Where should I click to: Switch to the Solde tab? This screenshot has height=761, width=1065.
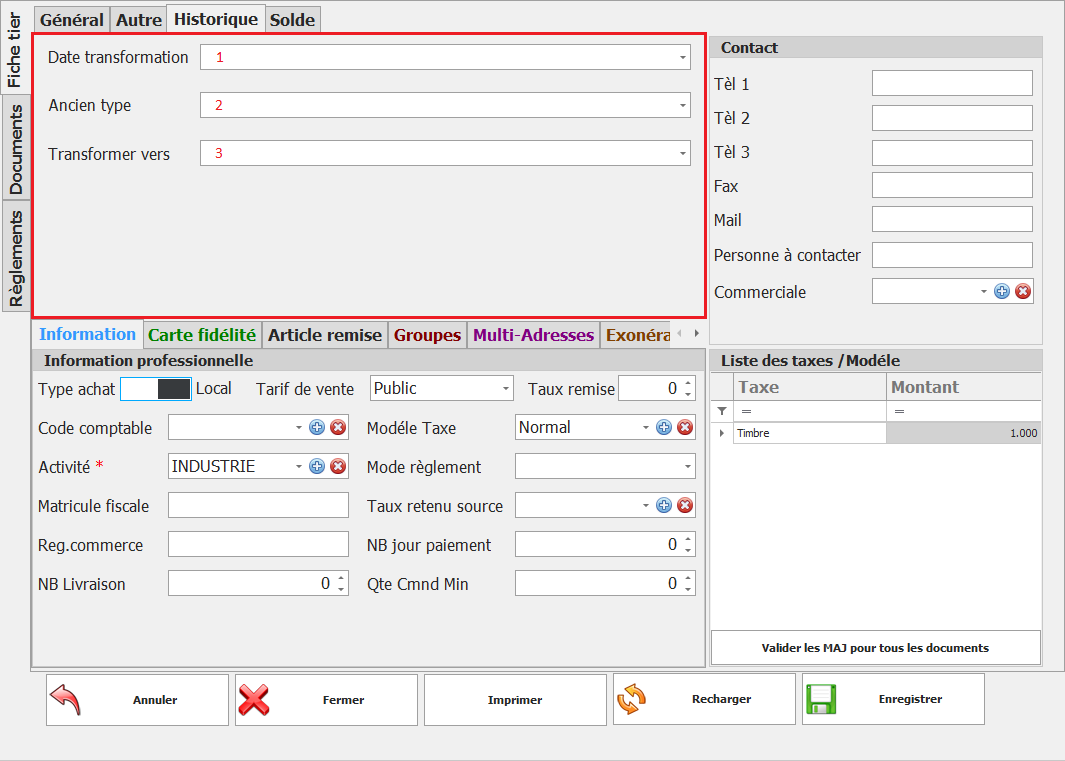(x=292, y=20)
